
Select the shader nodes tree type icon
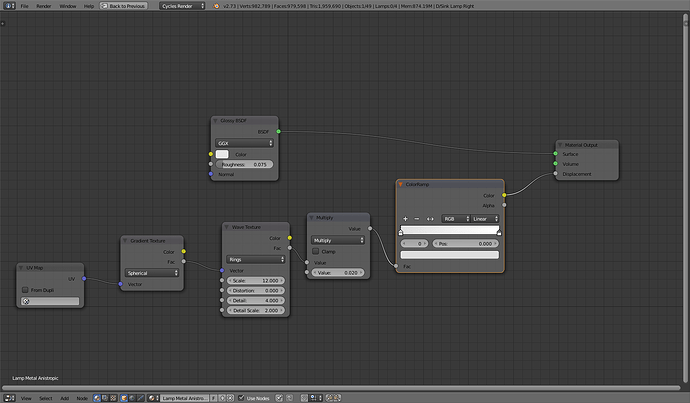[x=97, y=398]
